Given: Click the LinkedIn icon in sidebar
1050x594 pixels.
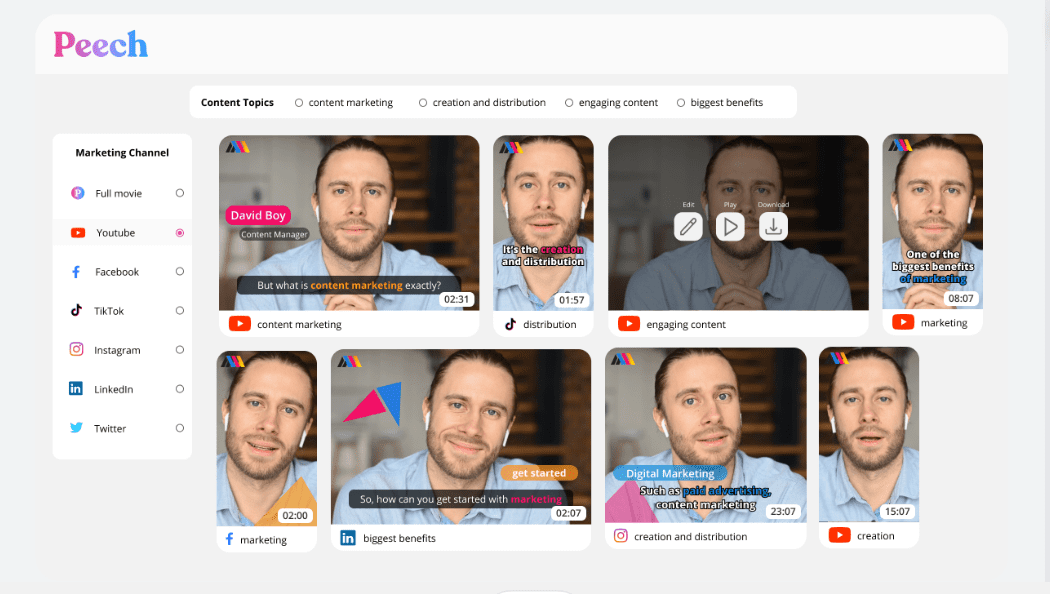Looking at the screenshot, I should pos(76,389).
